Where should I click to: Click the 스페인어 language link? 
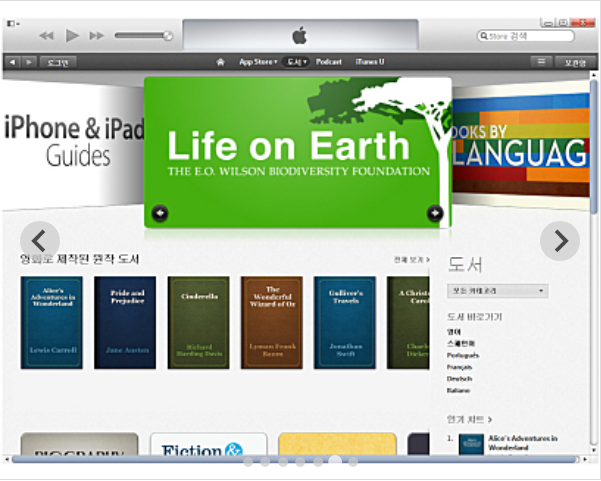(461, 343)
